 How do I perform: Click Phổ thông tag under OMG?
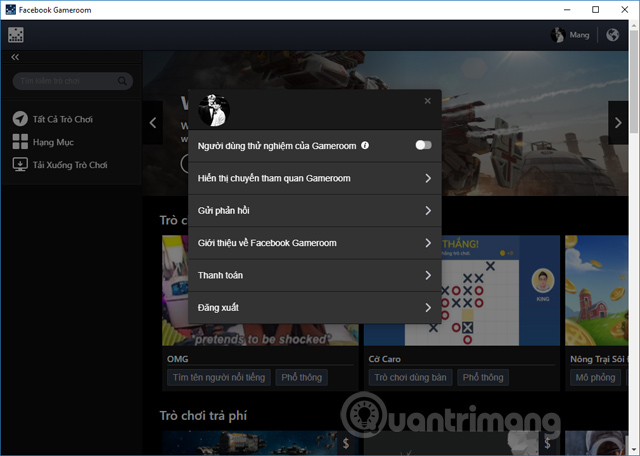click(302, 378)
